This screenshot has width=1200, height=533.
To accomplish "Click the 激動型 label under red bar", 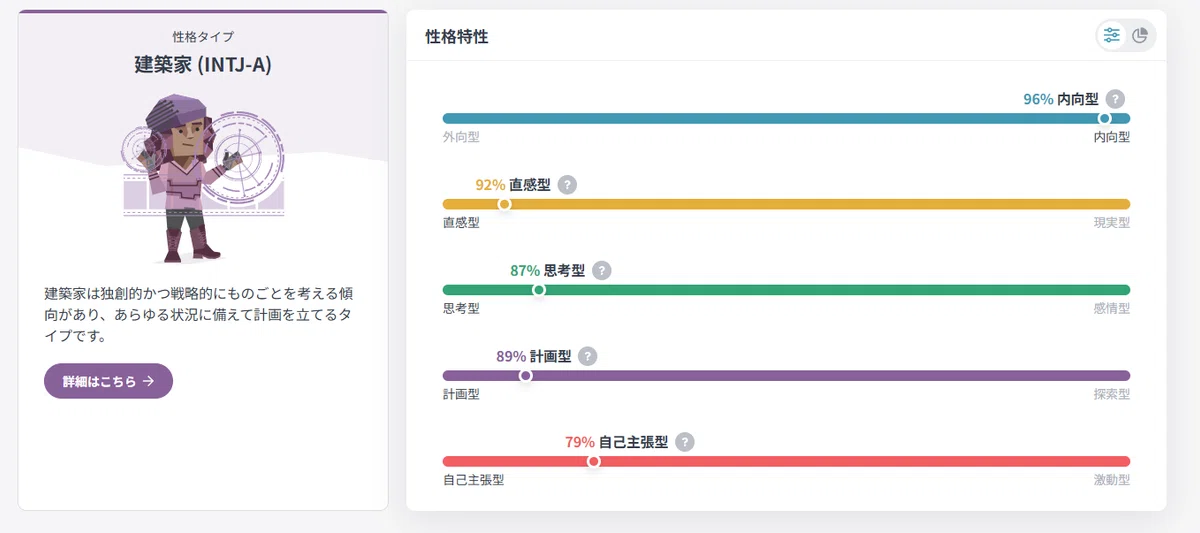I will (1111, 480).
